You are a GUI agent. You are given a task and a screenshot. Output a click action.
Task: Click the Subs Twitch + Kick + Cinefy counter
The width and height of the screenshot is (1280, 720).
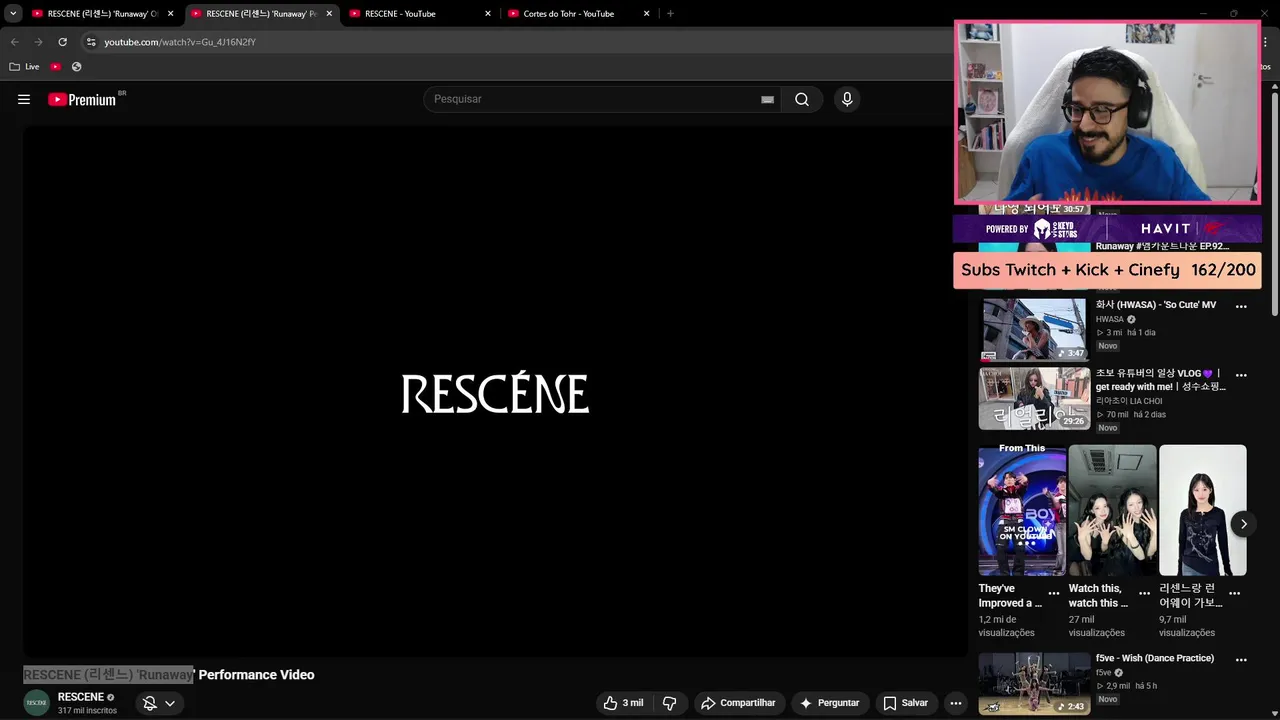click(1107, 270)
